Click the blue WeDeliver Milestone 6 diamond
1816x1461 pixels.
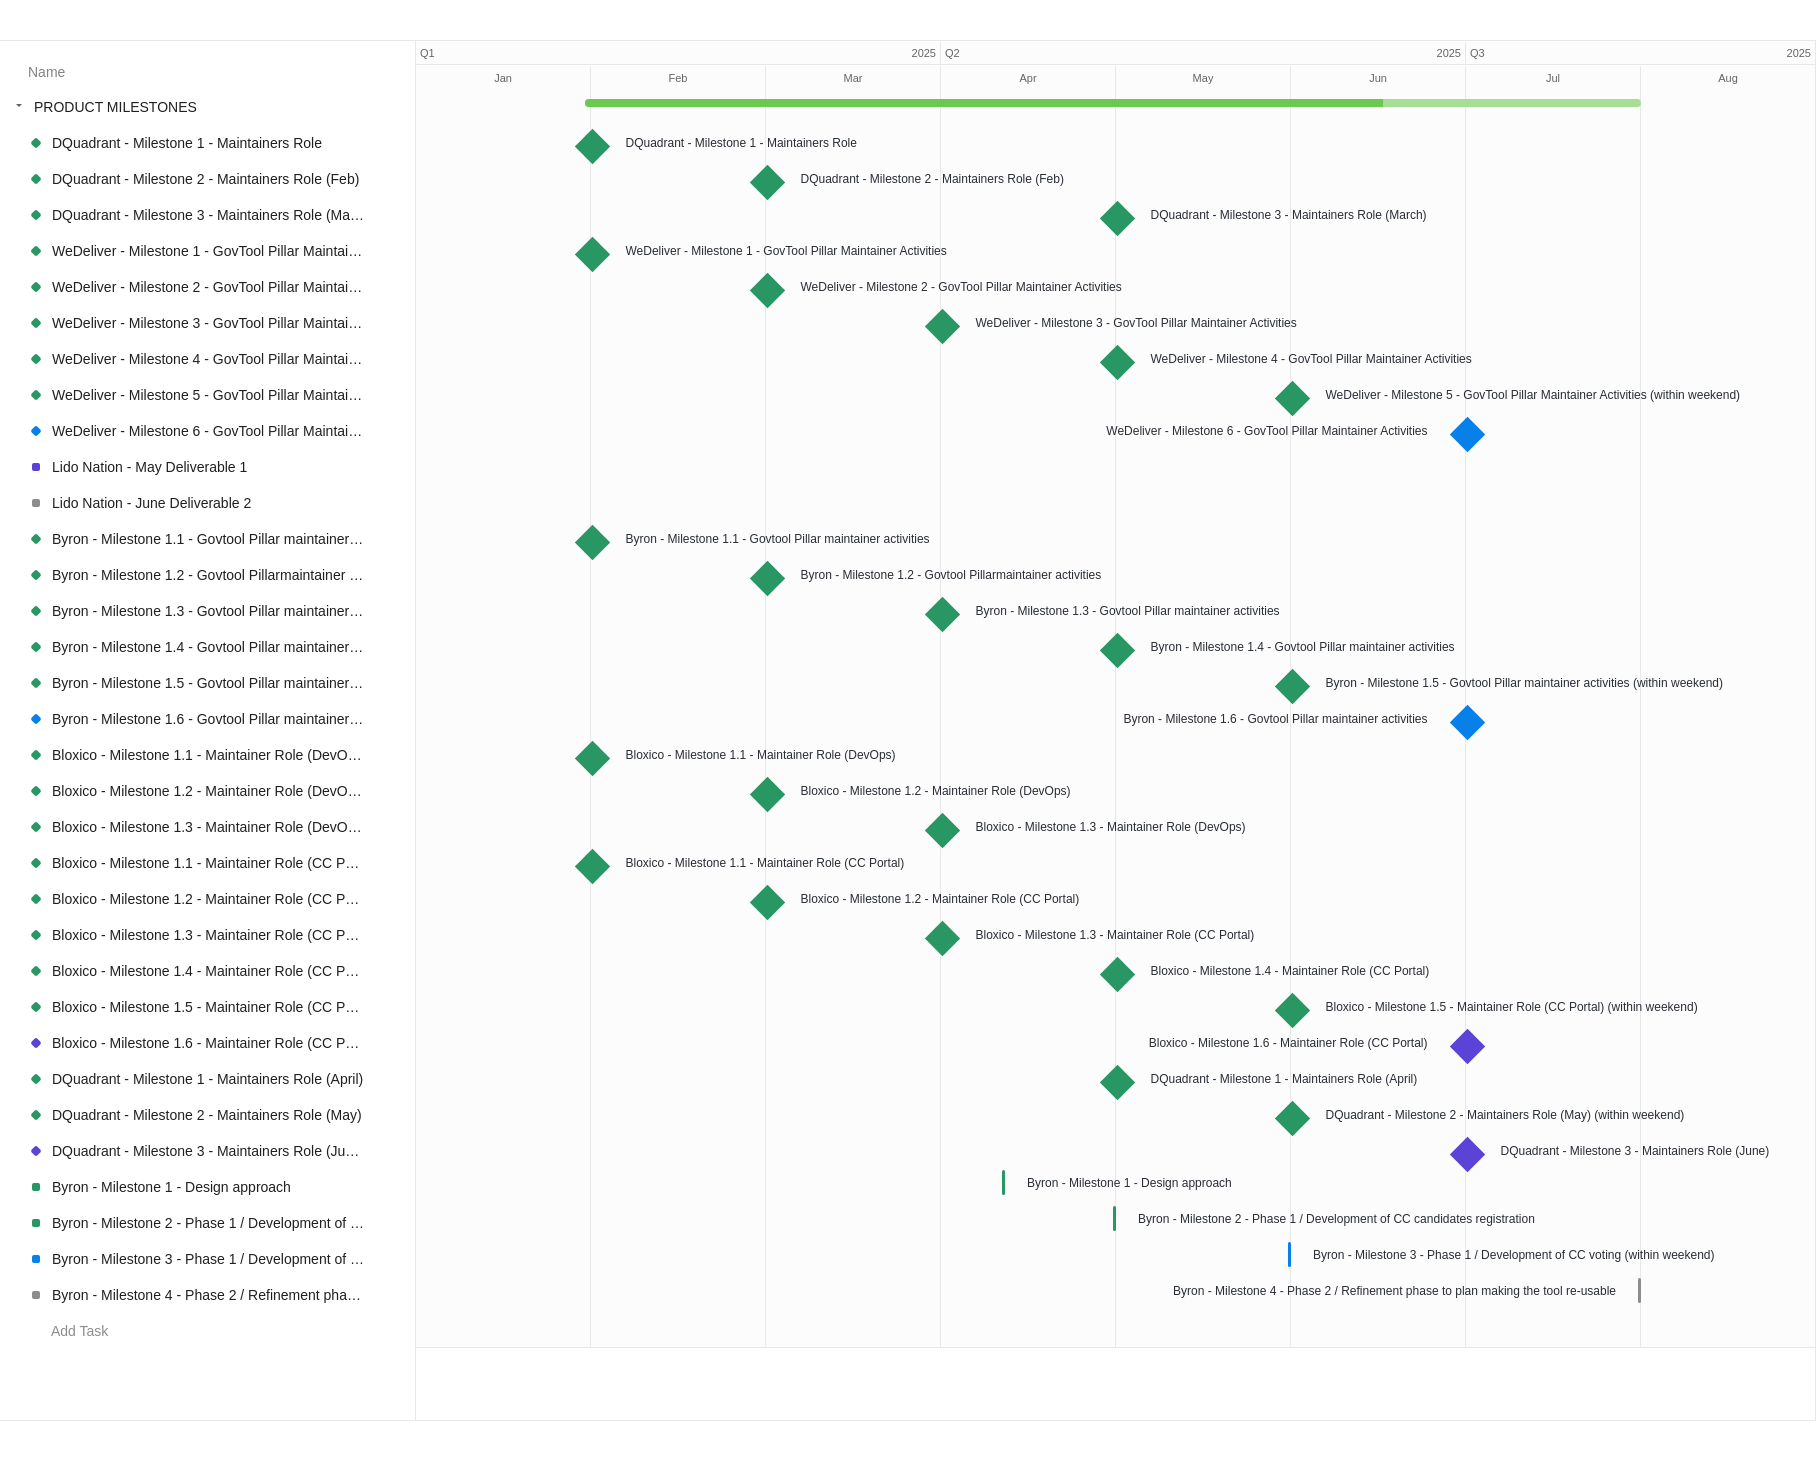pyautogui.click(x=1467, y=434)
